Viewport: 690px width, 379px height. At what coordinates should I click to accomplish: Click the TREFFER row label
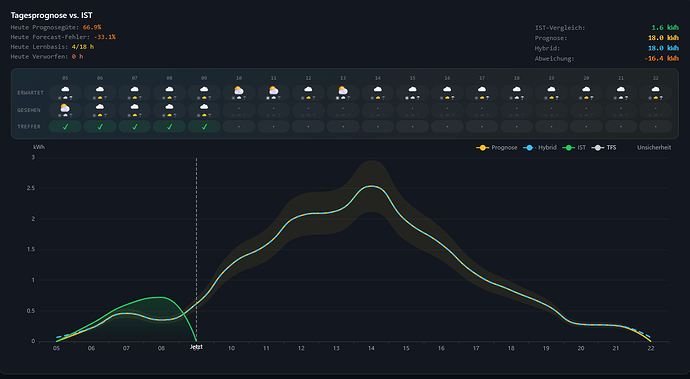pos(29,127)
